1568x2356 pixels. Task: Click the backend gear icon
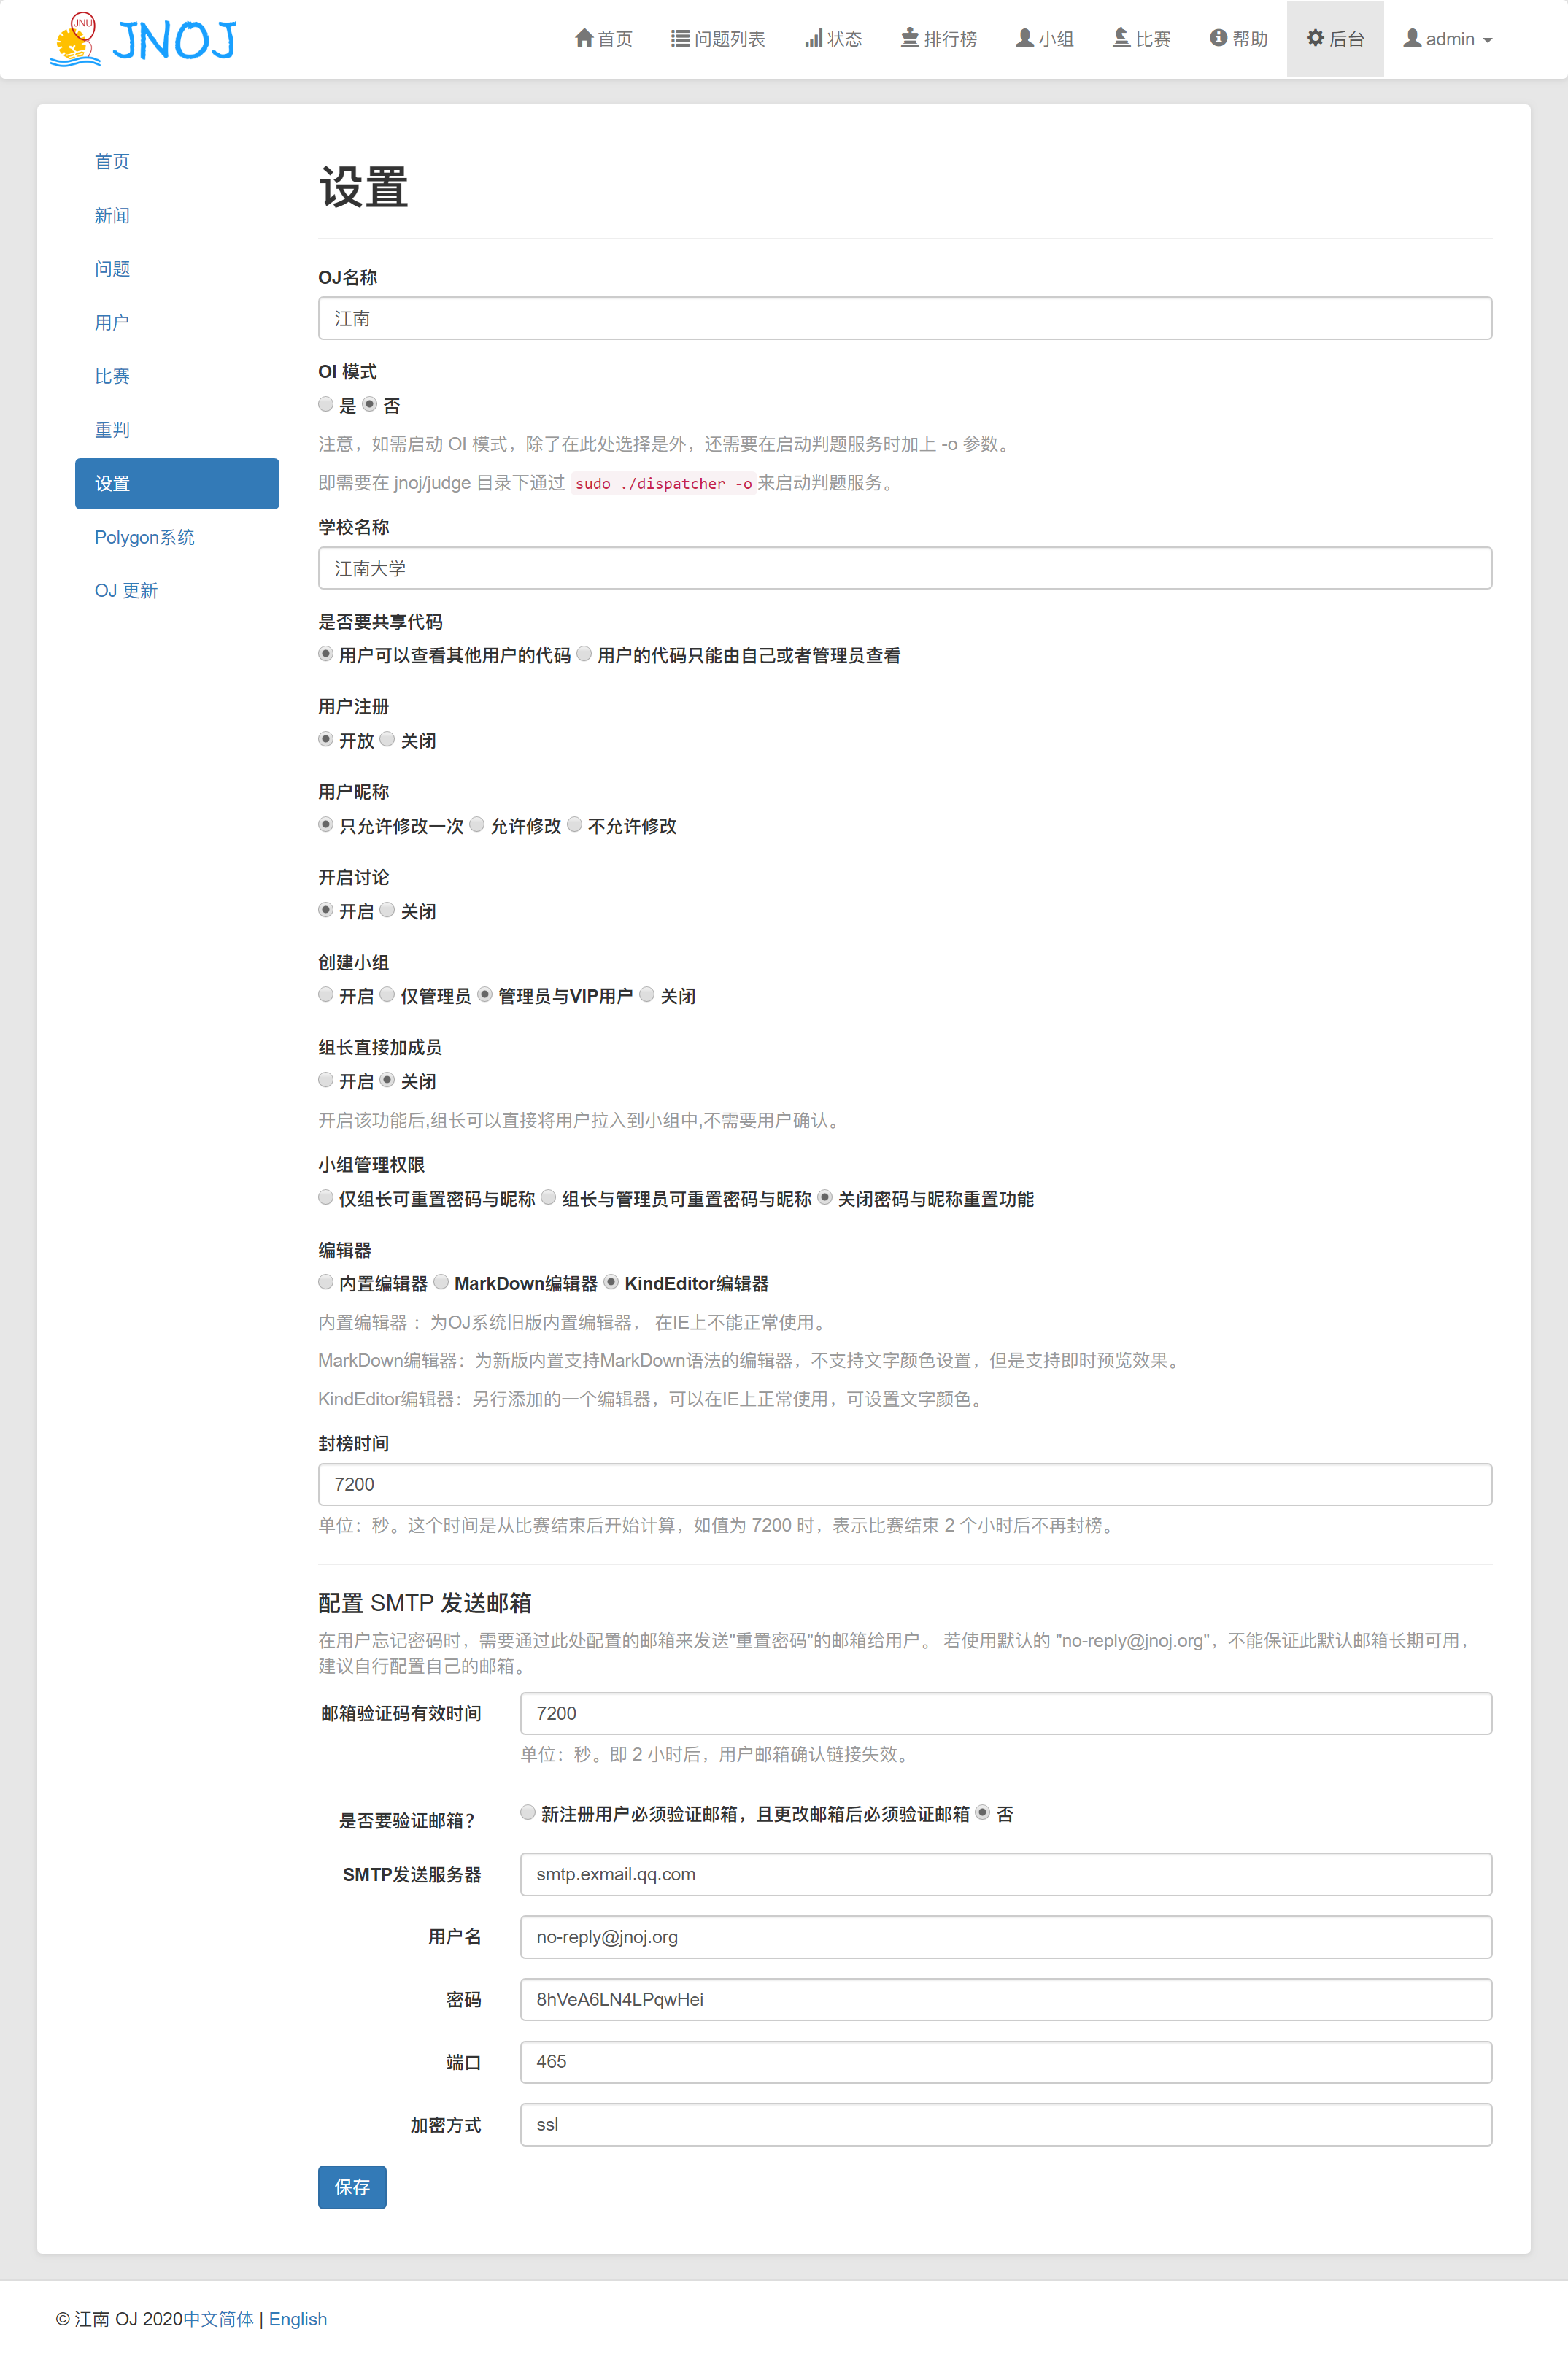1315,38
